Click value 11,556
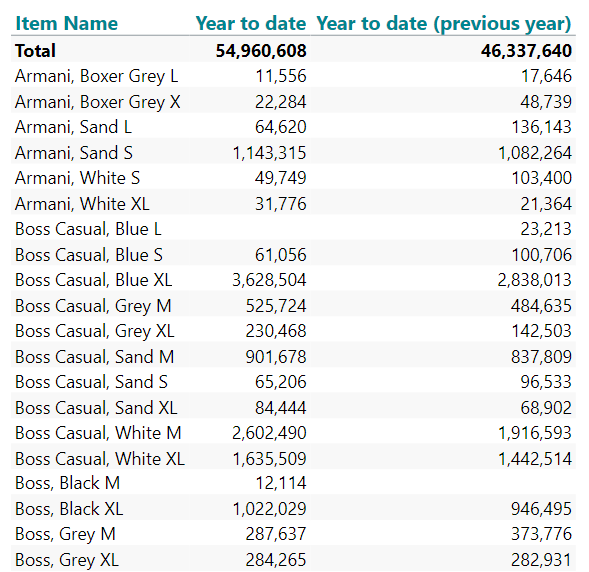This screenshot has width=589, height=572. [281, 76]
